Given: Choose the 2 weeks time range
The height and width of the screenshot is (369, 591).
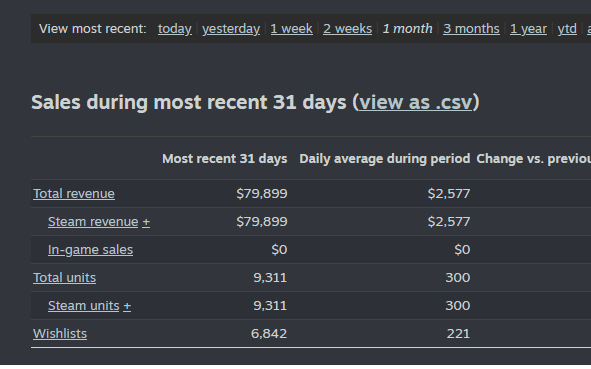Looking at the screenshot, I should pos(347,29).
